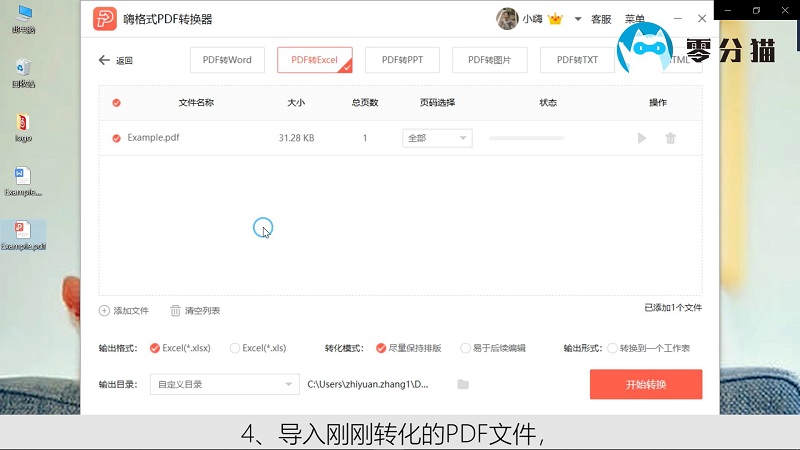
Task: Click the 31.28 KB size cell
Action: point(296,138)
